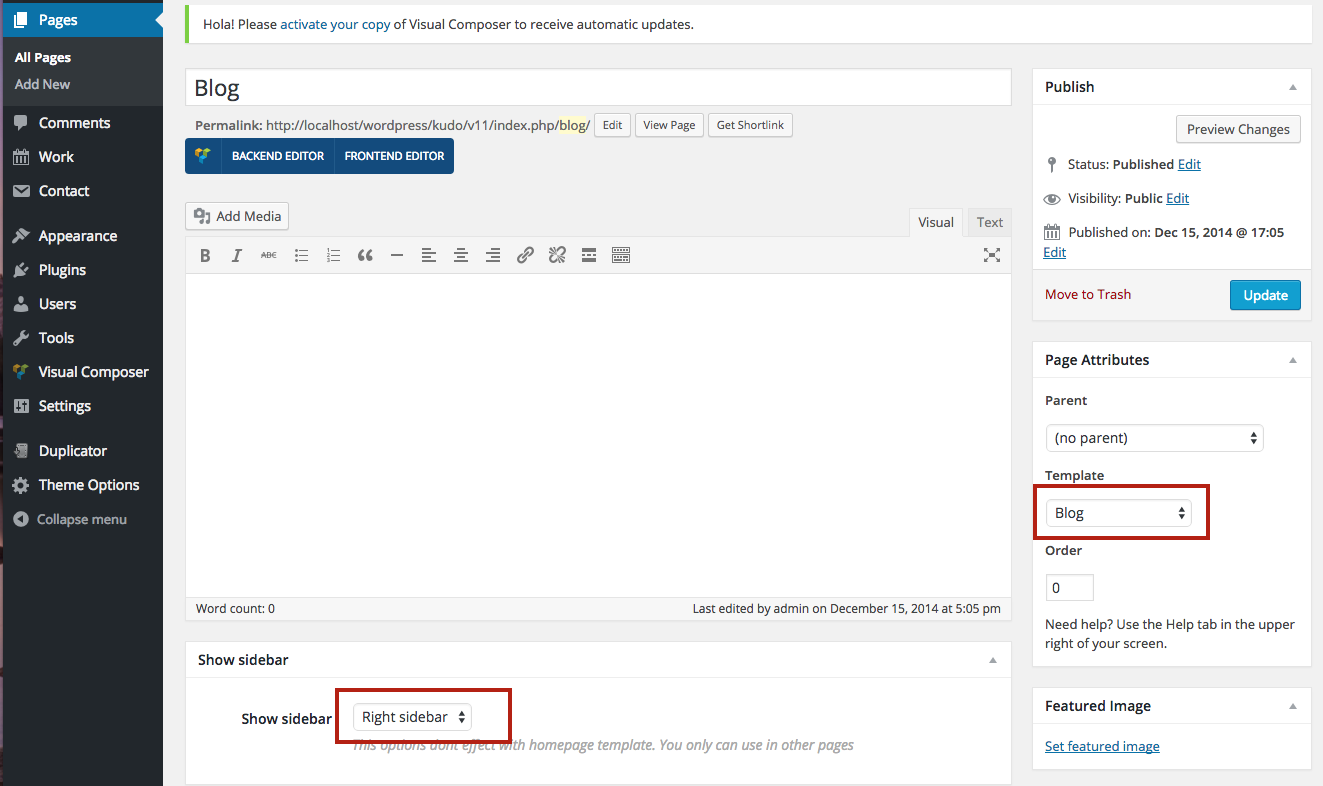Click the 'Word count: 0' status text
This screenshot has width=1323, height=786.
click(x=235, y=608)
